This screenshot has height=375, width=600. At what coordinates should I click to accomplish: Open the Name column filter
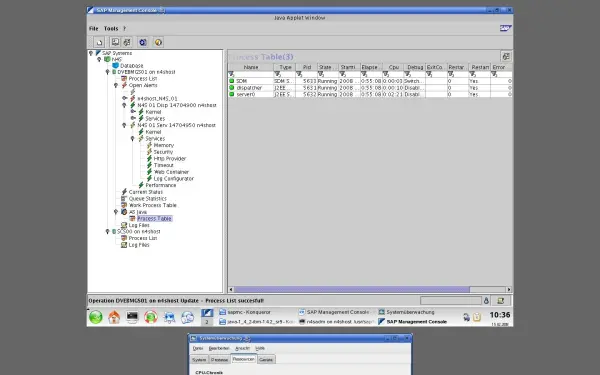(x=232, y=74)
